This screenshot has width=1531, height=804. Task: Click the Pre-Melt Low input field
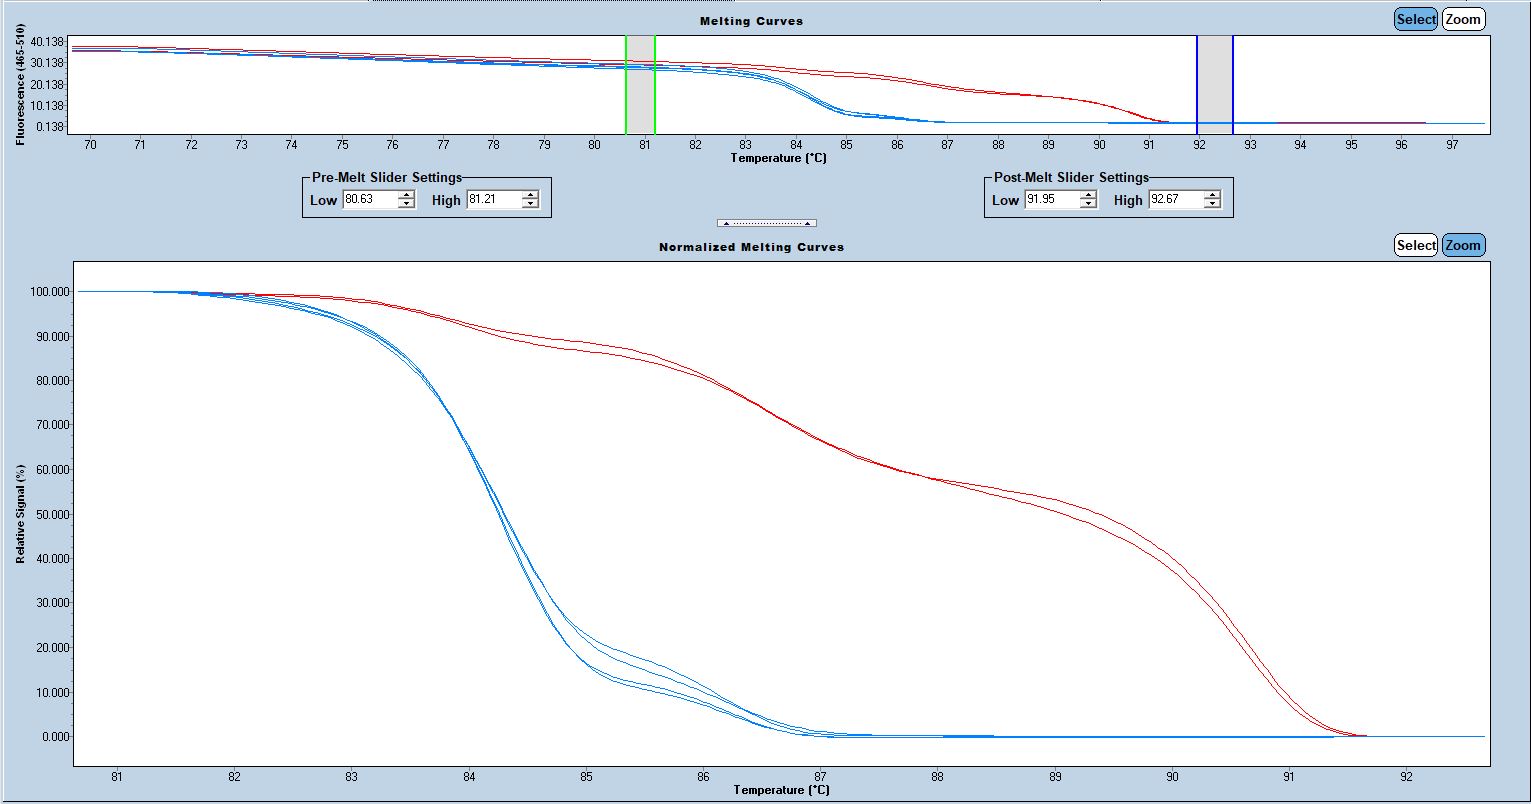pyautogui.click(x=369, y=200)
